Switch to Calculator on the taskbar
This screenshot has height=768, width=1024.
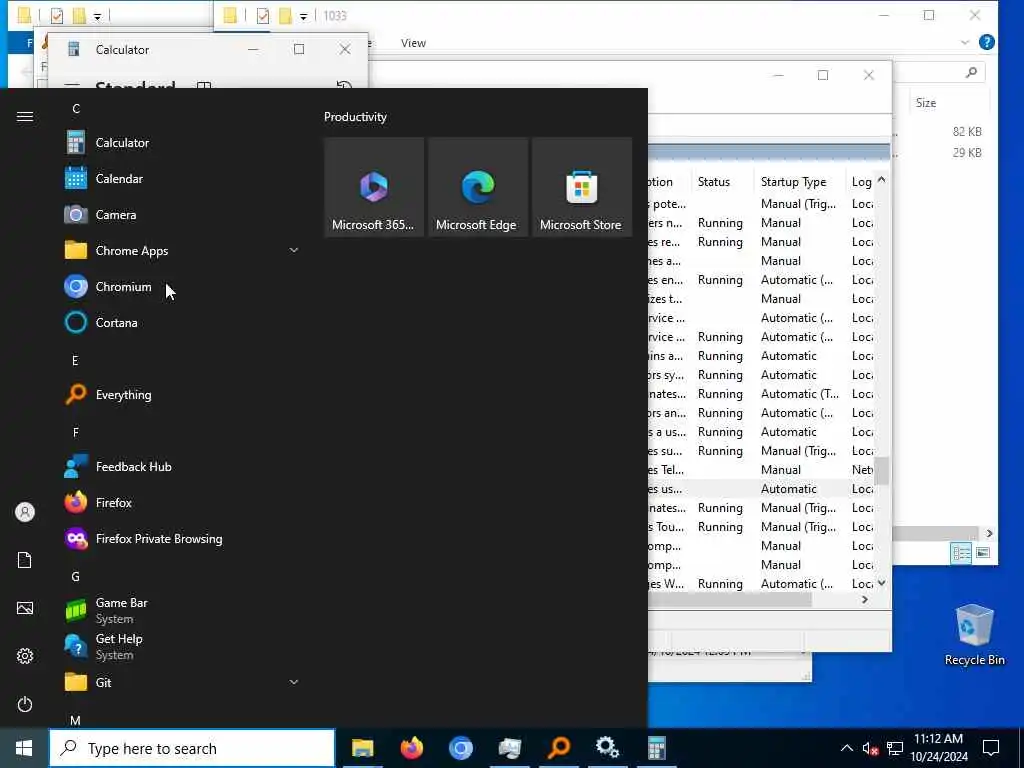[656, 748]
